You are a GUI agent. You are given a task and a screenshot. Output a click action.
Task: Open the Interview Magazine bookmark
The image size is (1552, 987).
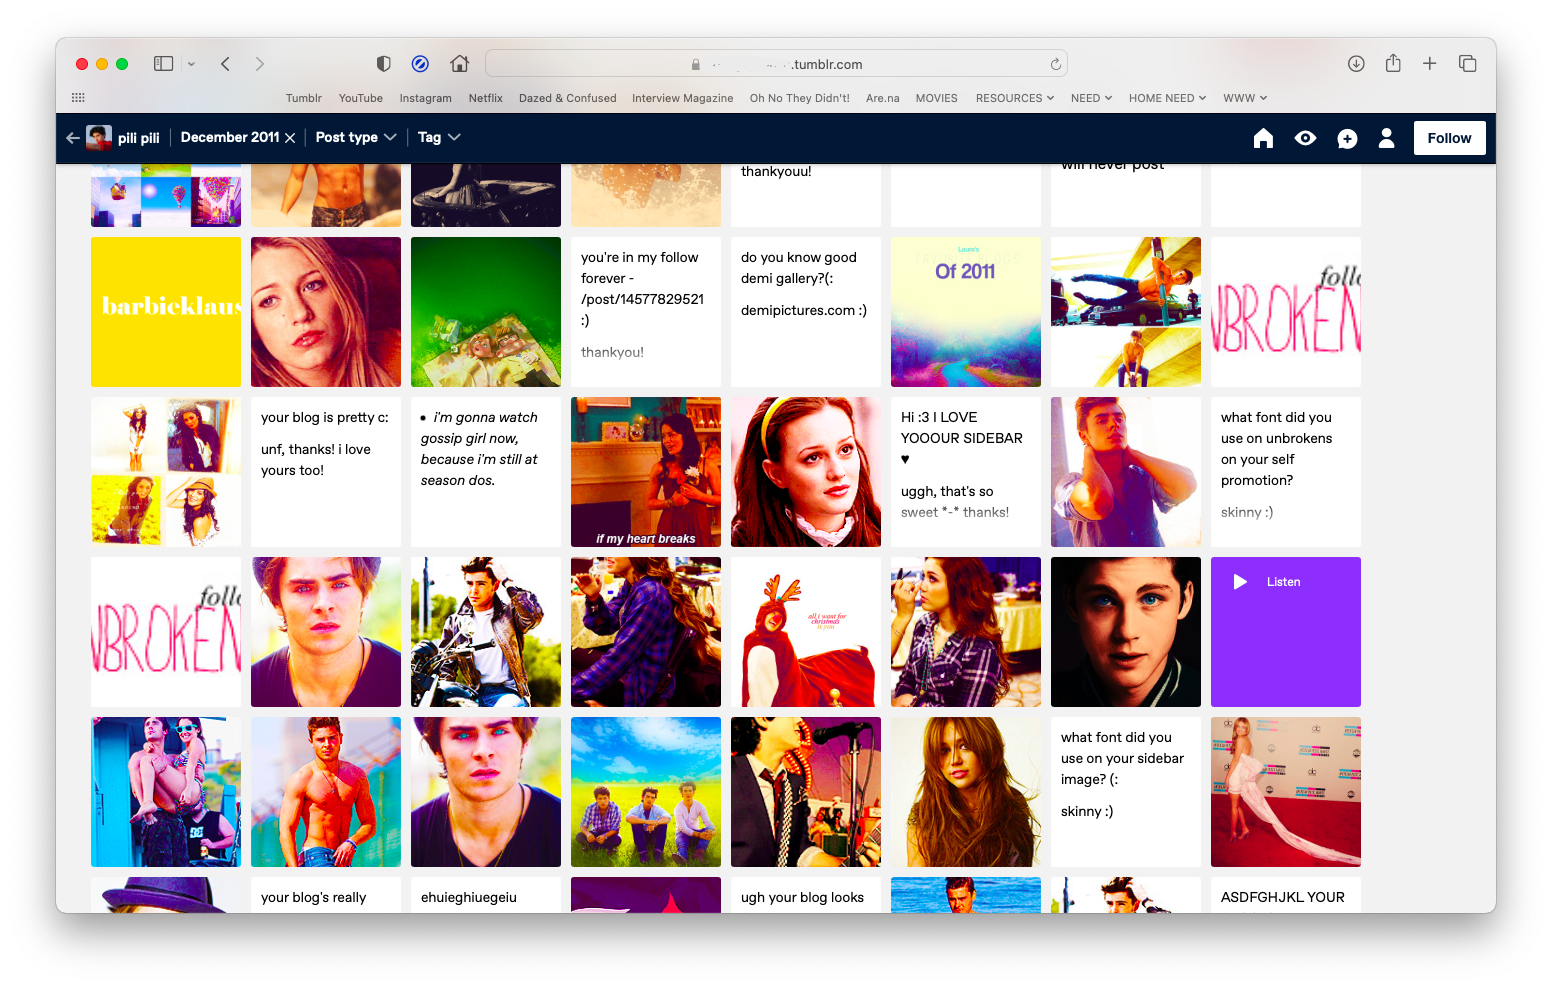(682, 98)
